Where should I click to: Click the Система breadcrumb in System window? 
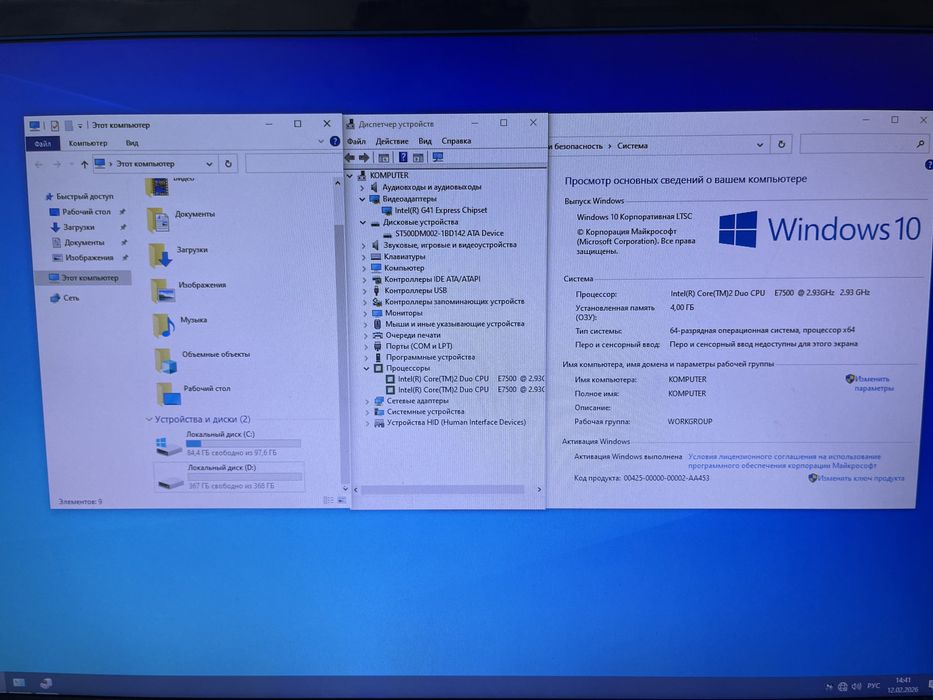point(632,146)
